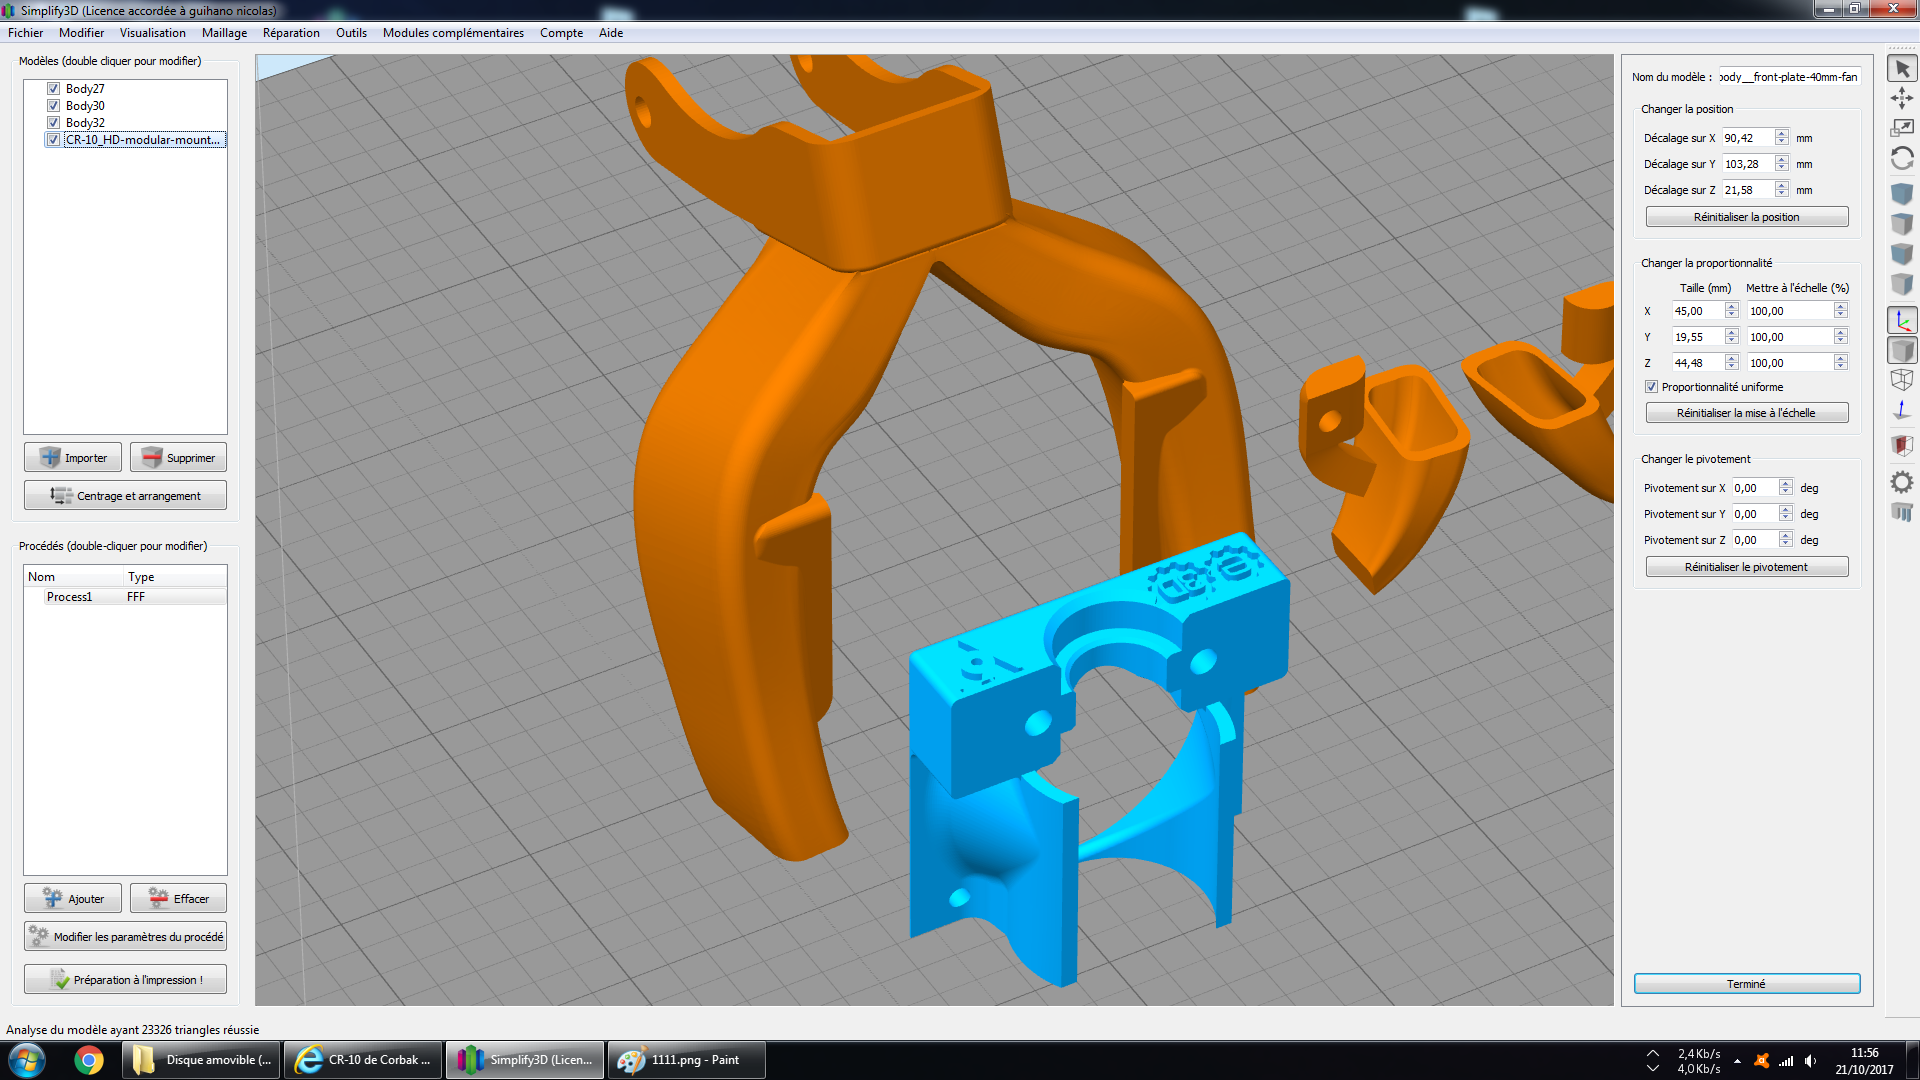Open the Modules complémentaires menu
This screenshot has height=1080, width=1920.
(453, 33)
